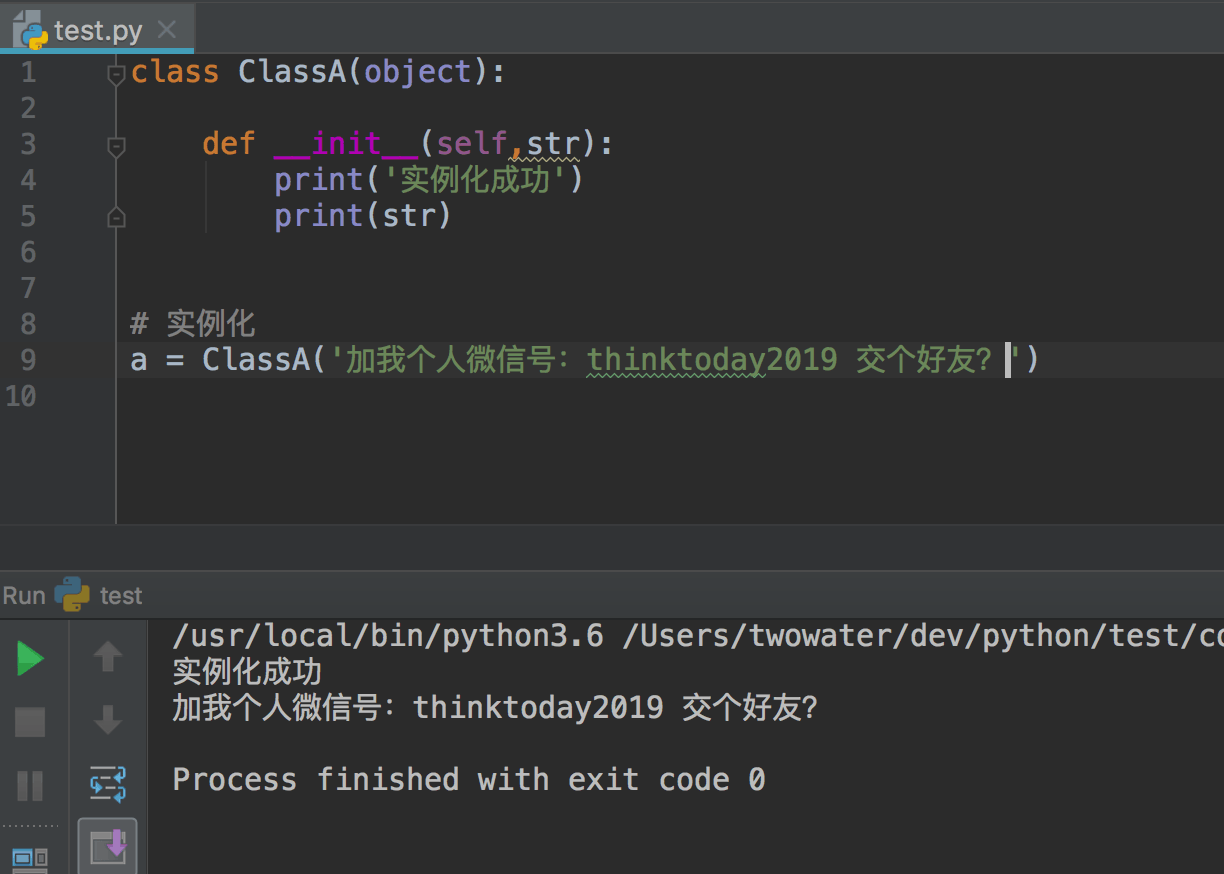Click line number 4 in gutter
The height and width of the screenshot is (874, 1224).
pos(28,180)
